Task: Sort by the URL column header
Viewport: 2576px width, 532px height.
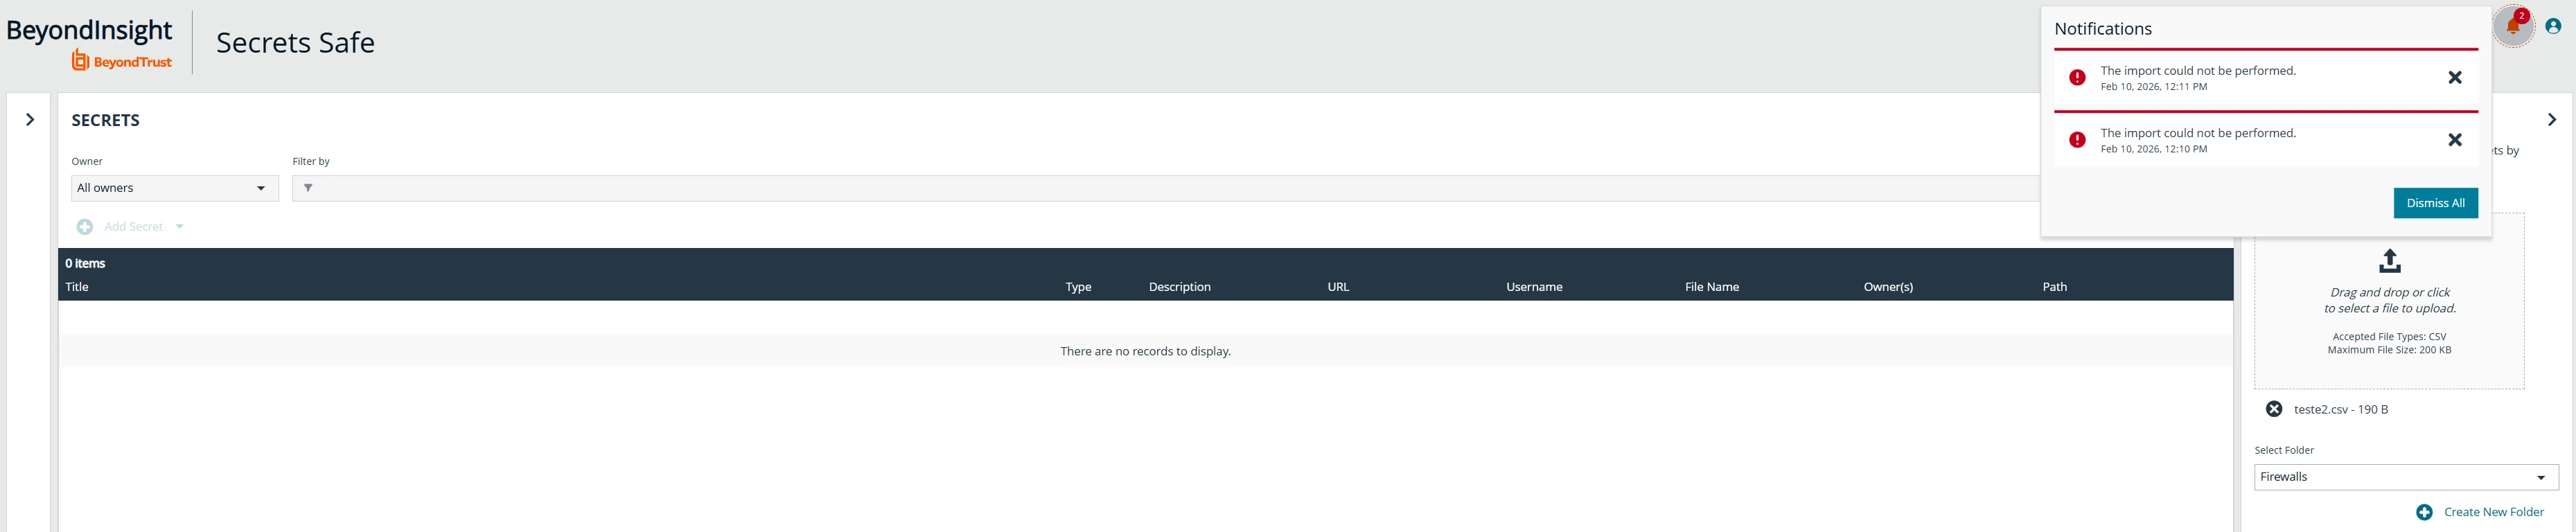Action: 1338,287
